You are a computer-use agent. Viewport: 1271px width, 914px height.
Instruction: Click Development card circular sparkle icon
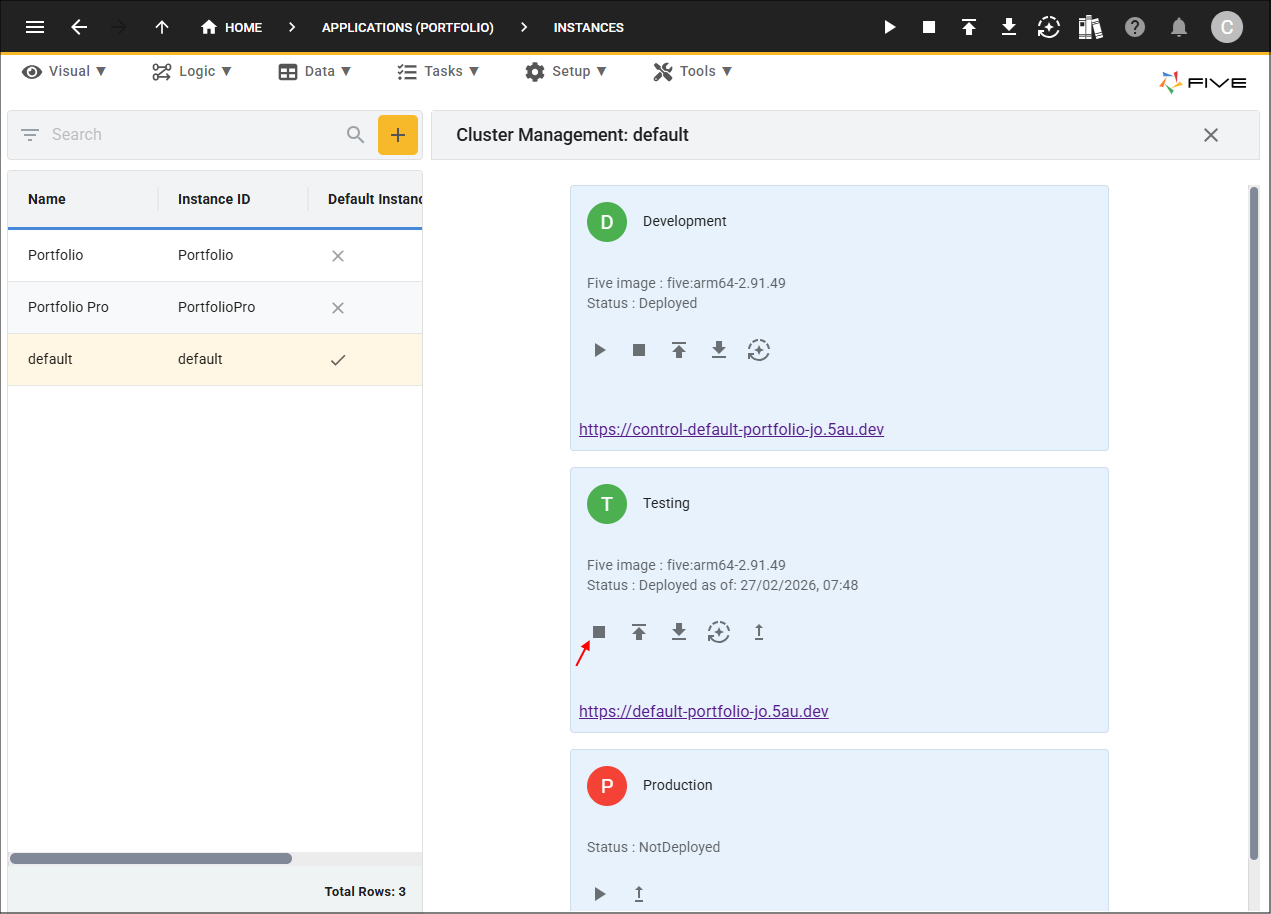coord(759,350)
